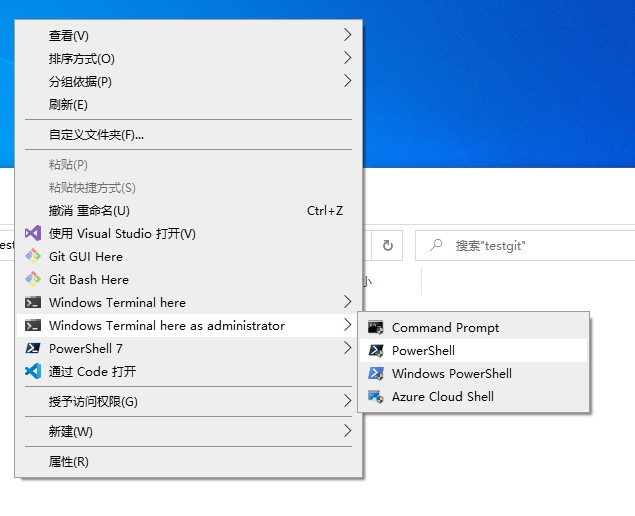
Task: Click the Git GUI Here icon
Action: point(33,256)
